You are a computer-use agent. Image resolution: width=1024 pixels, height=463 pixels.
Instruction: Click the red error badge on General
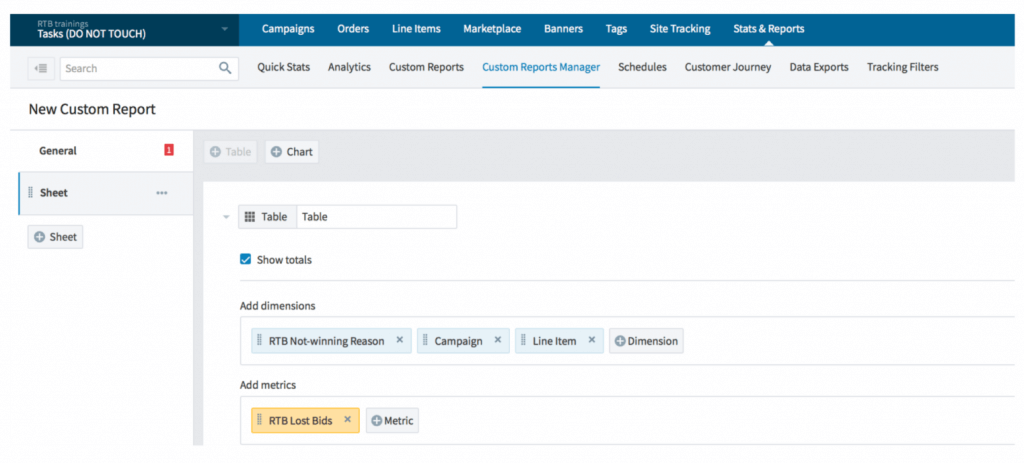click(169, 150)
